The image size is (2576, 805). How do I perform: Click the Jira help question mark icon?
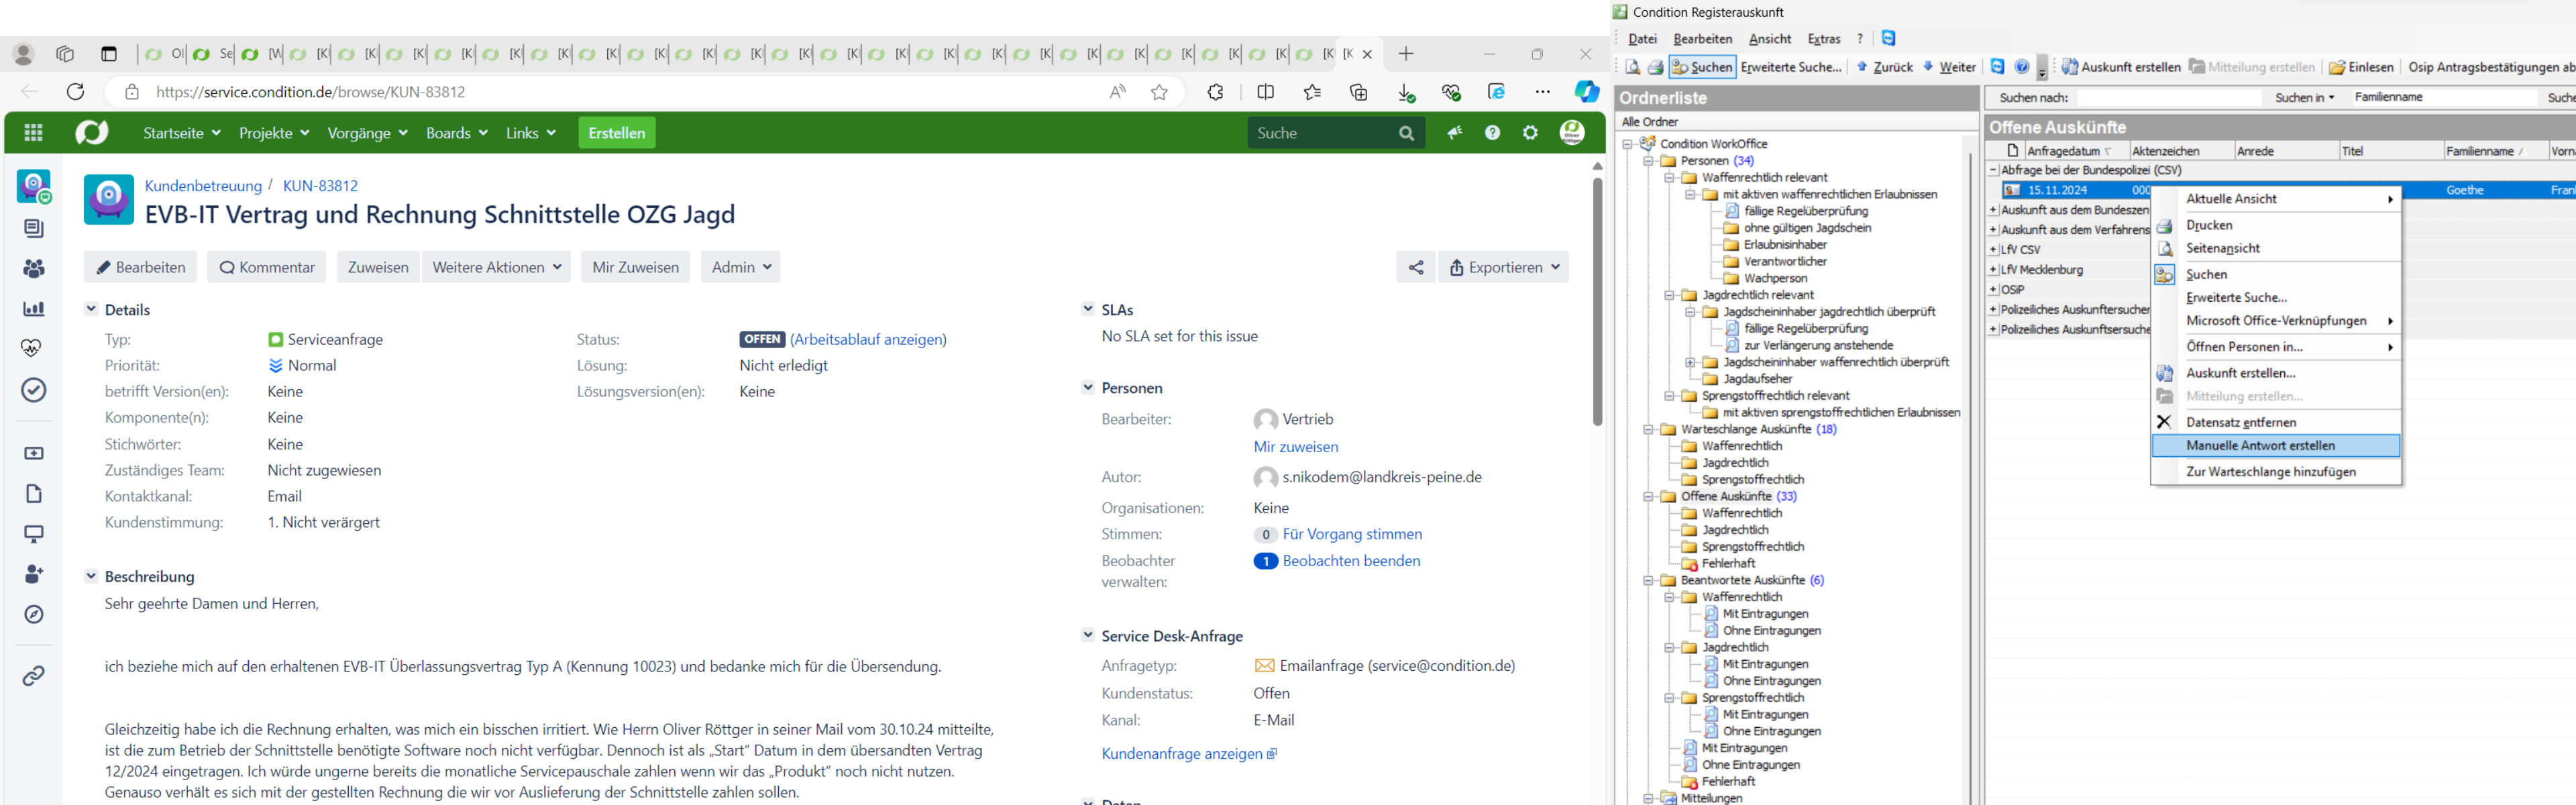coord(1492,133)
